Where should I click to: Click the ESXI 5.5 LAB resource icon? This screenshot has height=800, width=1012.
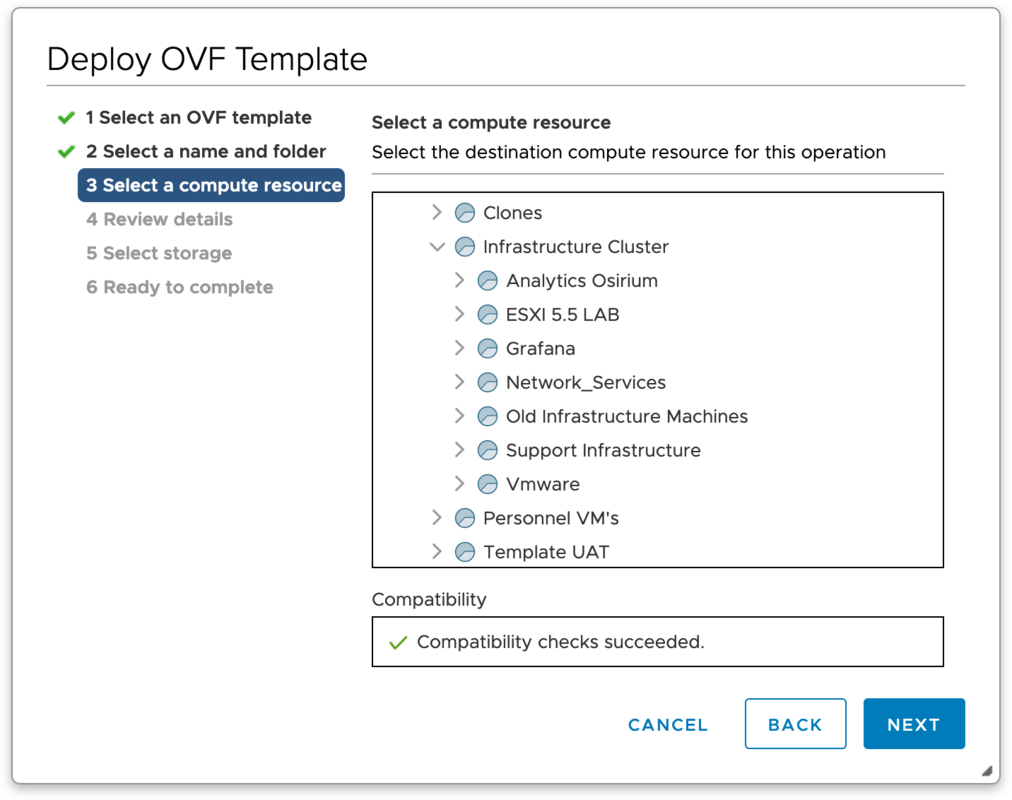click(487, 315)
